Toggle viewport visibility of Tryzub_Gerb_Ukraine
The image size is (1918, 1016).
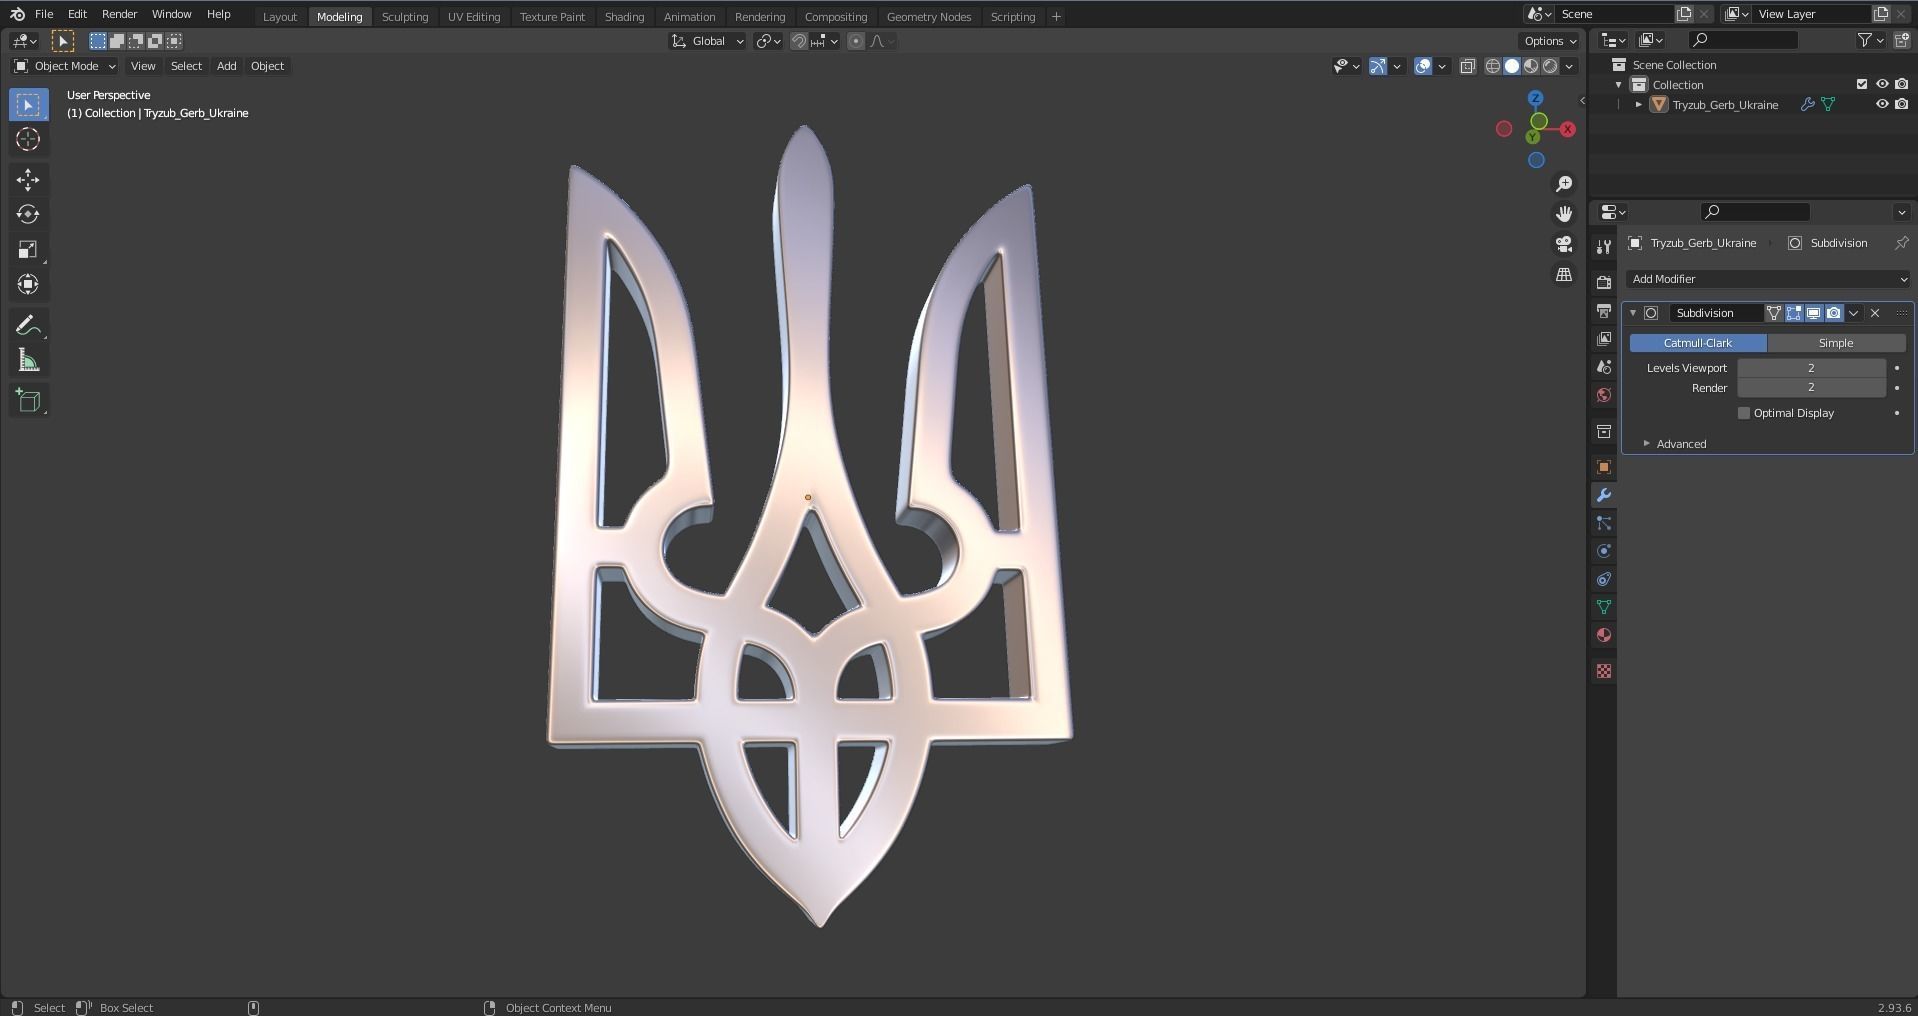point(1884,104)
